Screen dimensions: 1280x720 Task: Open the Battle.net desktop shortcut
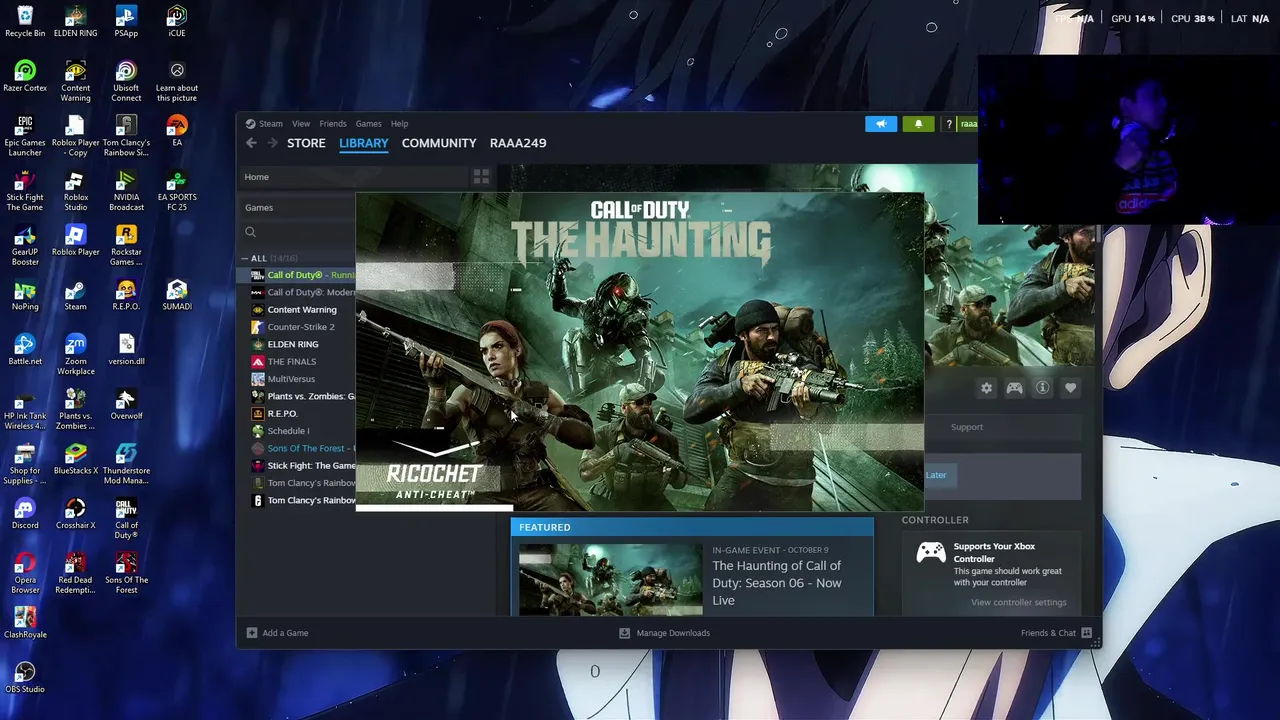25,350
